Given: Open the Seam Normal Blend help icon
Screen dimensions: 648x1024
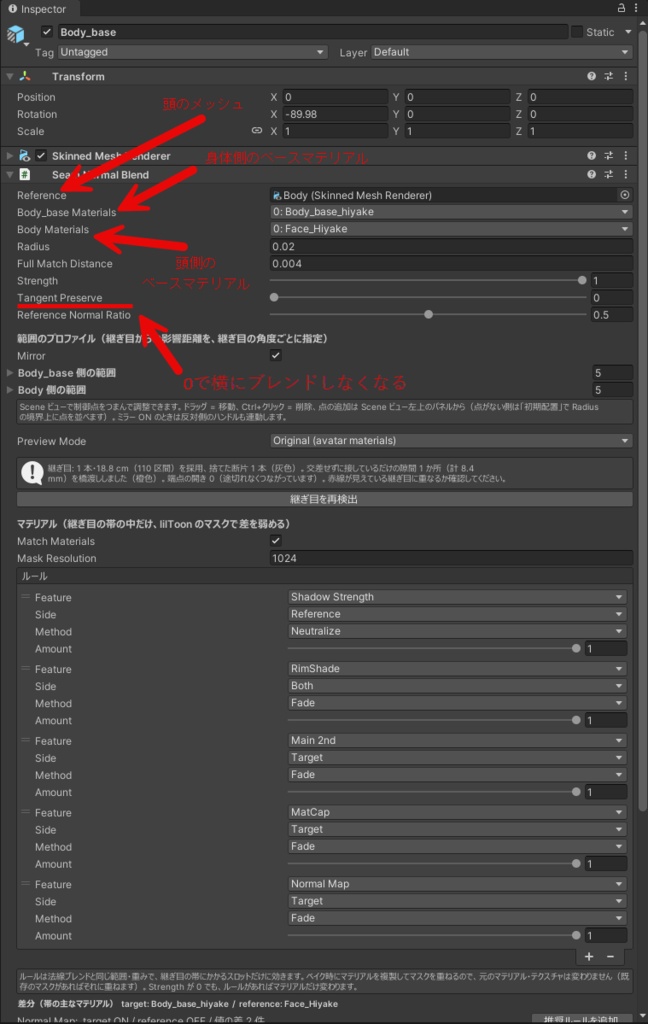Looking at the screenshot, I should pyautogui.click(x=591, y=174).
